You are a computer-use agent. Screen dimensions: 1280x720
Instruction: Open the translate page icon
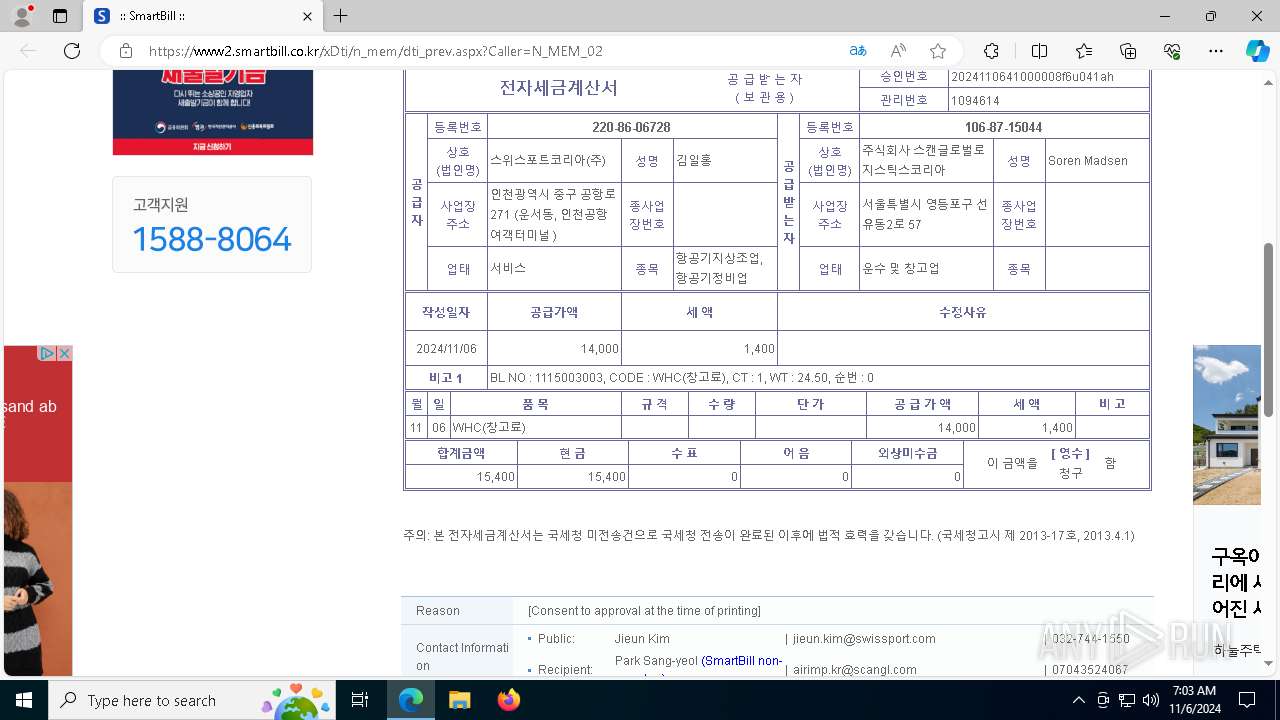pyautogui.click(x=858, y=51)
